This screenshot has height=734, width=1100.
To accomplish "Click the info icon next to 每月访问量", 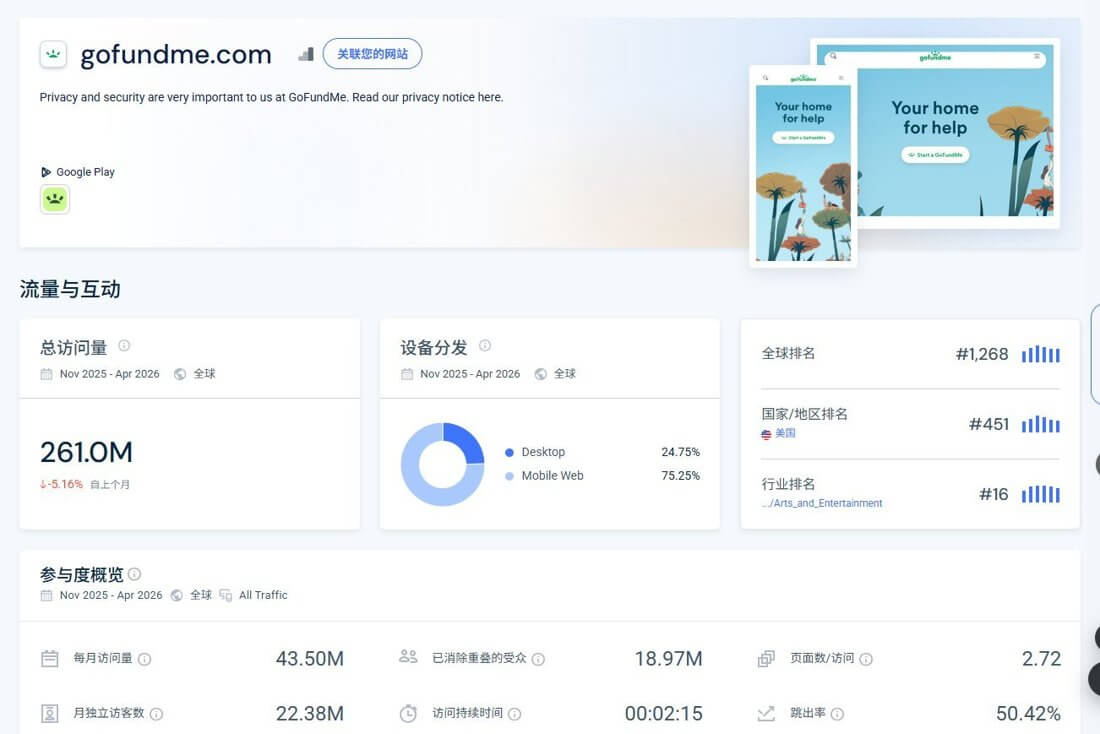I will pos(145,659).
